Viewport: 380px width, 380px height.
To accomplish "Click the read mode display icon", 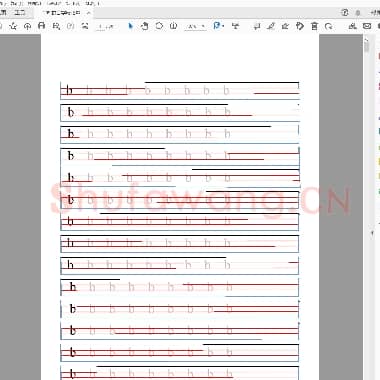I will [x=236, y=26].
